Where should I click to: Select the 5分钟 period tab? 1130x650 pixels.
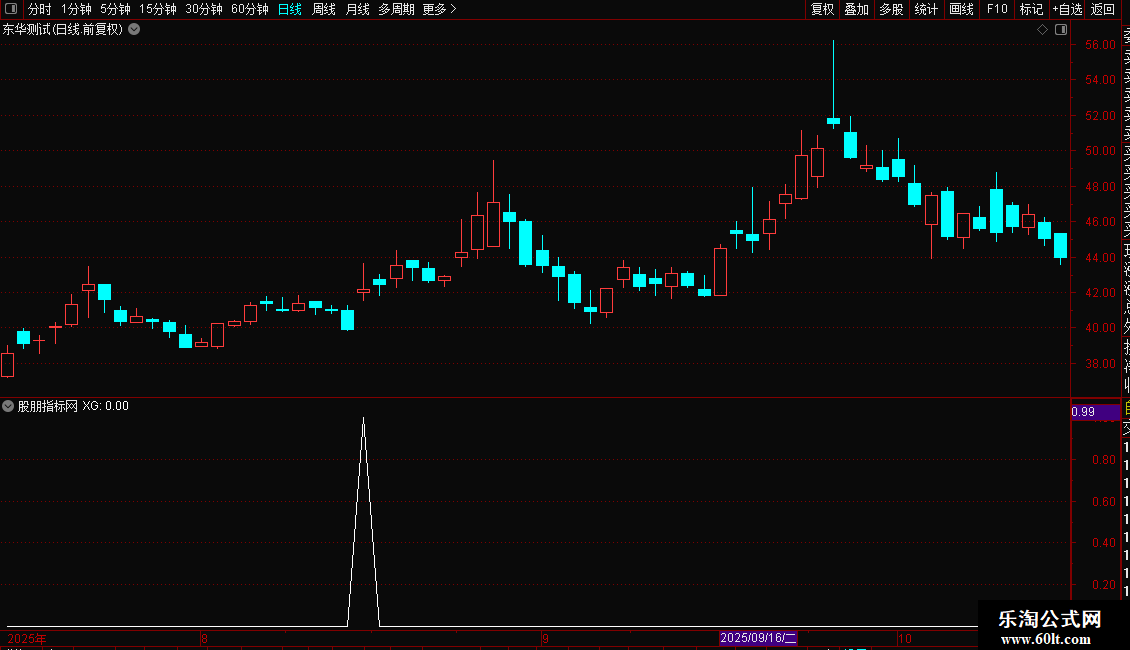tap(115, 9)
